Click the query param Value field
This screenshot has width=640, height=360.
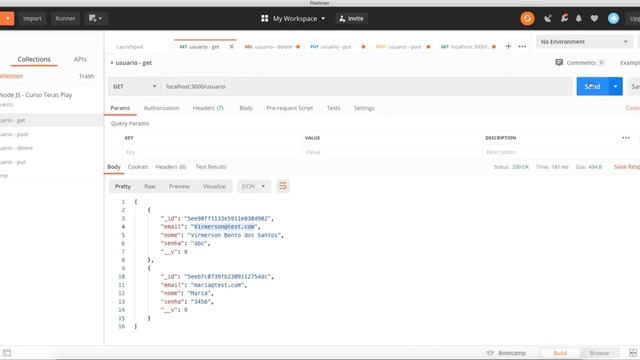tap(393, 152)
